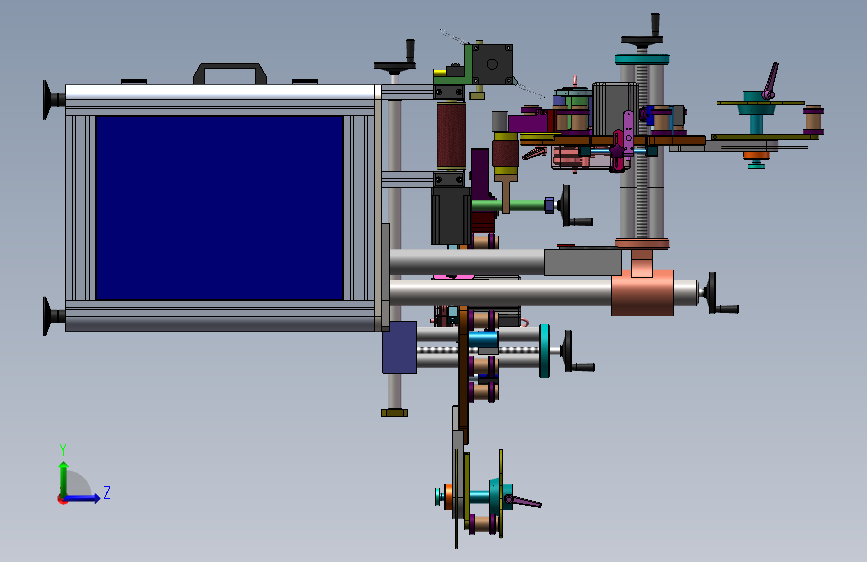Image resolution: width=867 pixels, height=562 pixels.
Task: Select the black stepper motor at the top
Action: pos(492,64)
